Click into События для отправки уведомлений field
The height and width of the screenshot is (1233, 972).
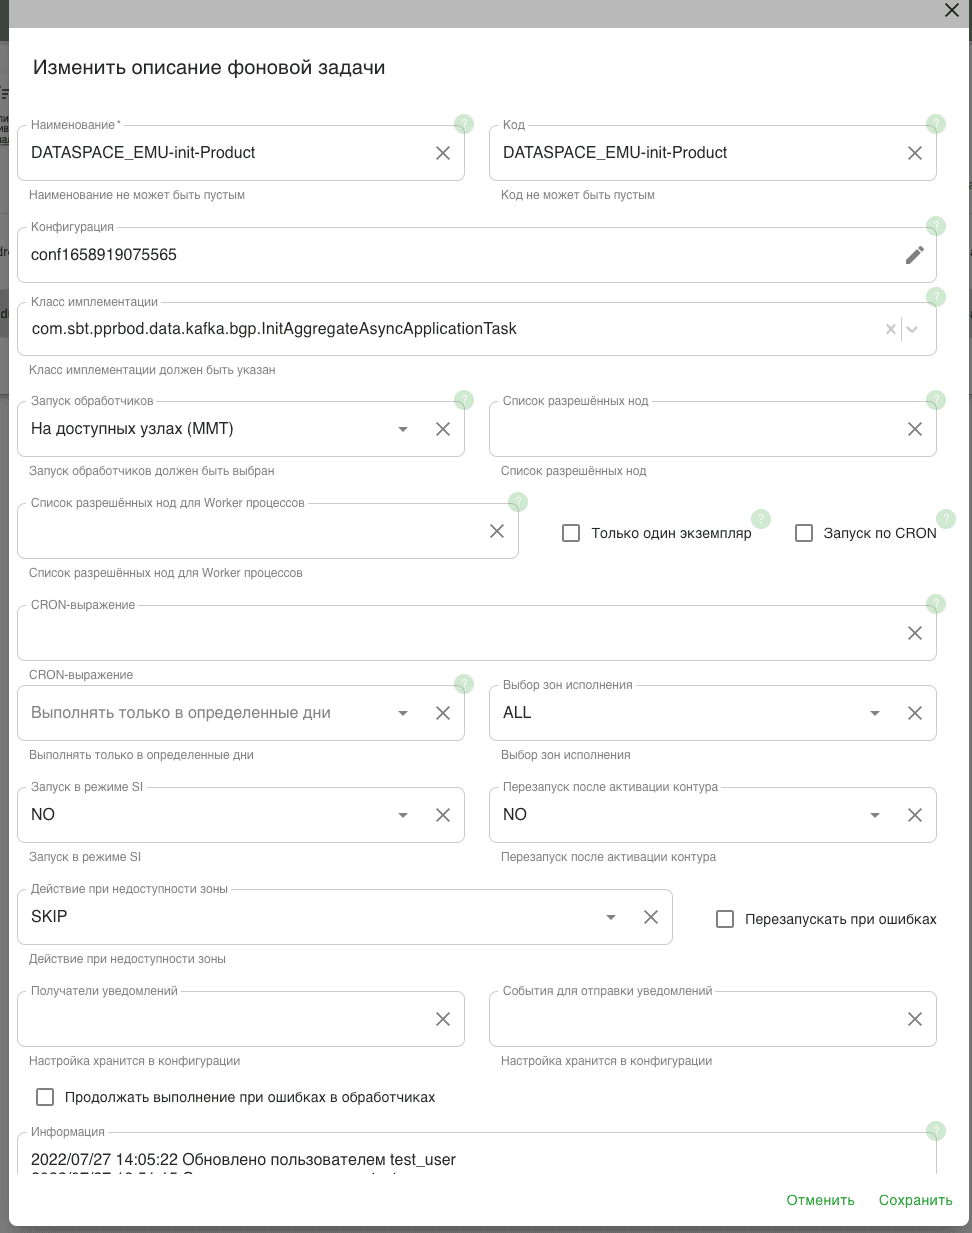[x=690, y=1019]
